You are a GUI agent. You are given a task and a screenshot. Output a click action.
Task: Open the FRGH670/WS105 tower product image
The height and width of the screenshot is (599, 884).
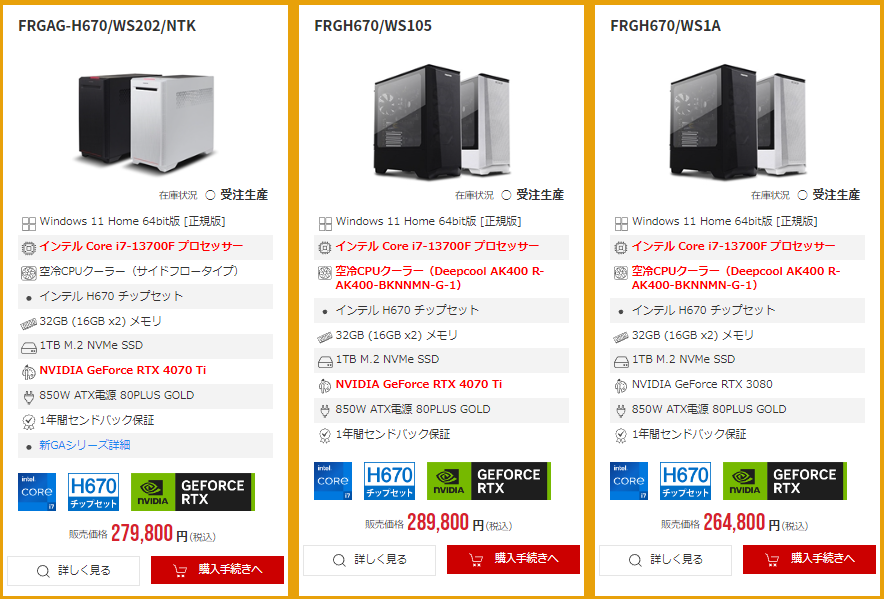point(441,122)
